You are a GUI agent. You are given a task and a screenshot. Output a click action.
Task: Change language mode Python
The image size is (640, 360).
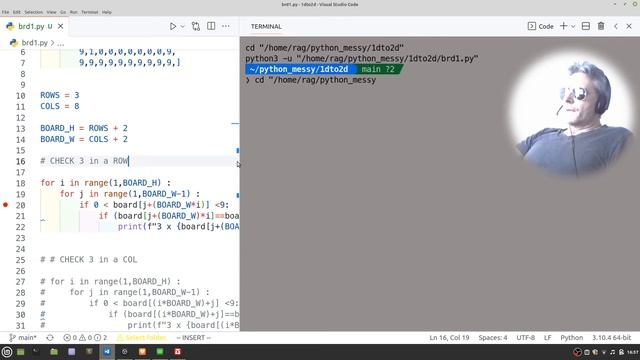pyautogui.click(x=571, y=338)
